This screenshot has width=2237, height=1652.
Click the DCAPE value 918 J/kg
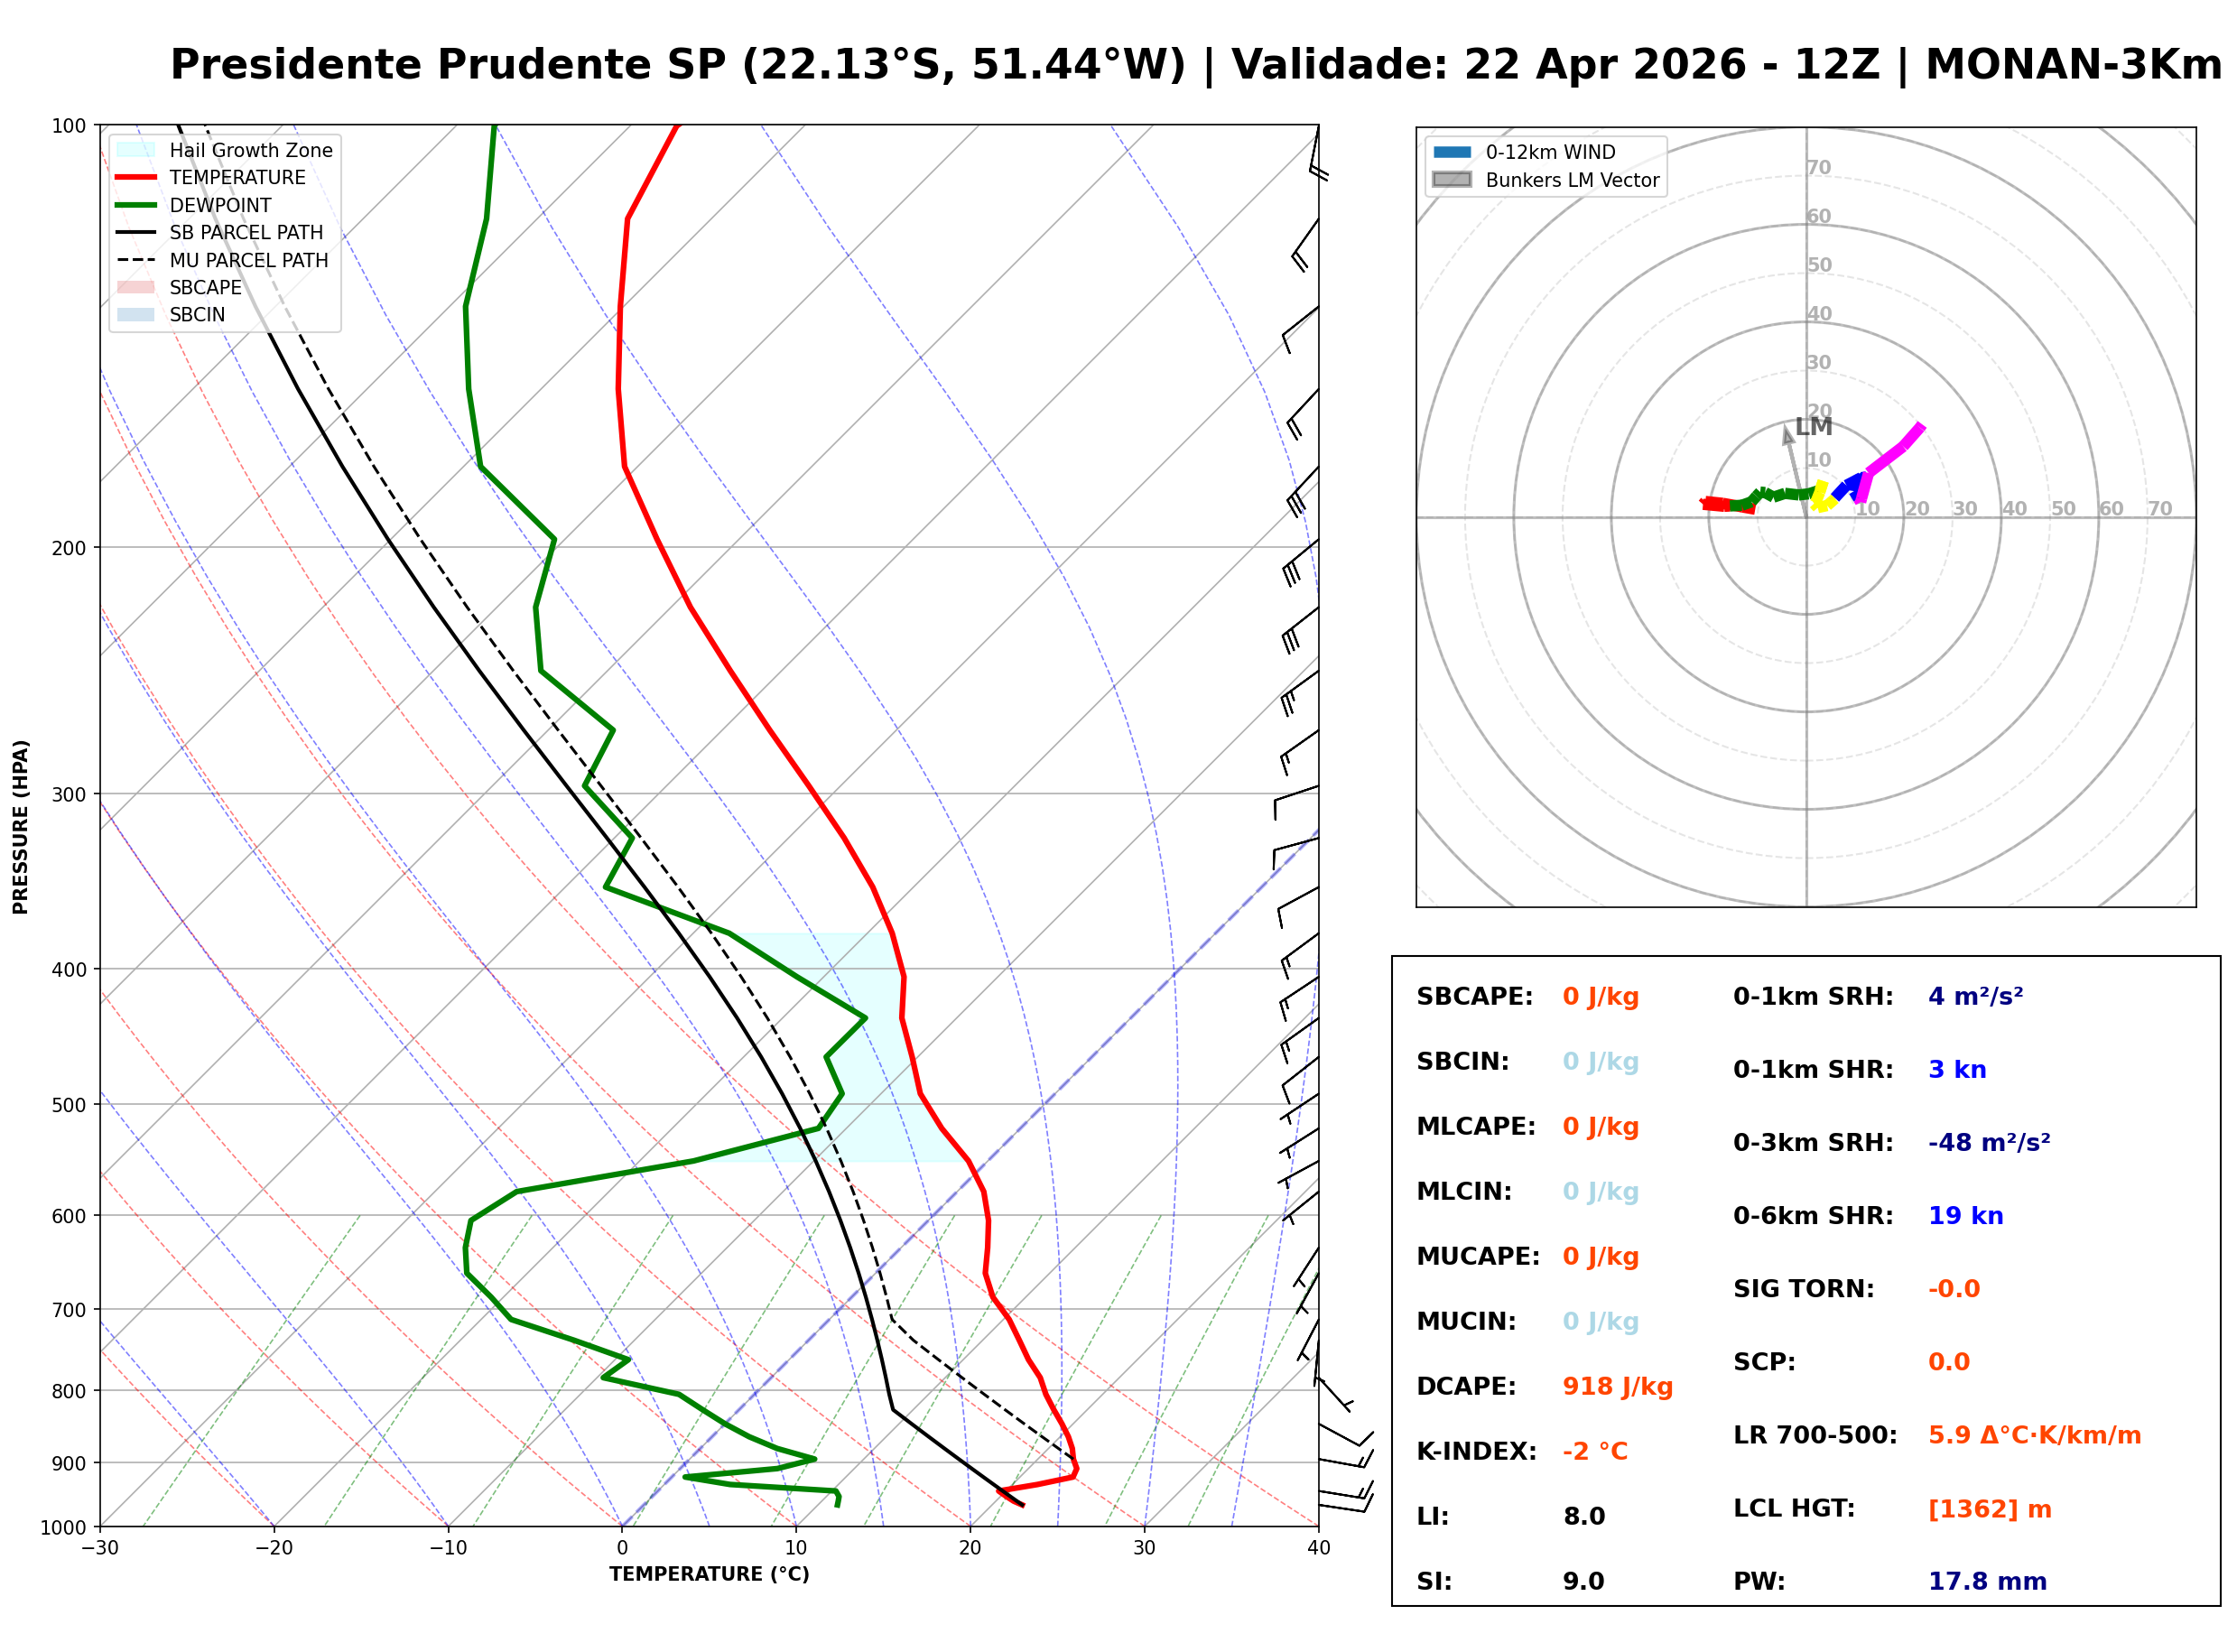[1617, 1387]
